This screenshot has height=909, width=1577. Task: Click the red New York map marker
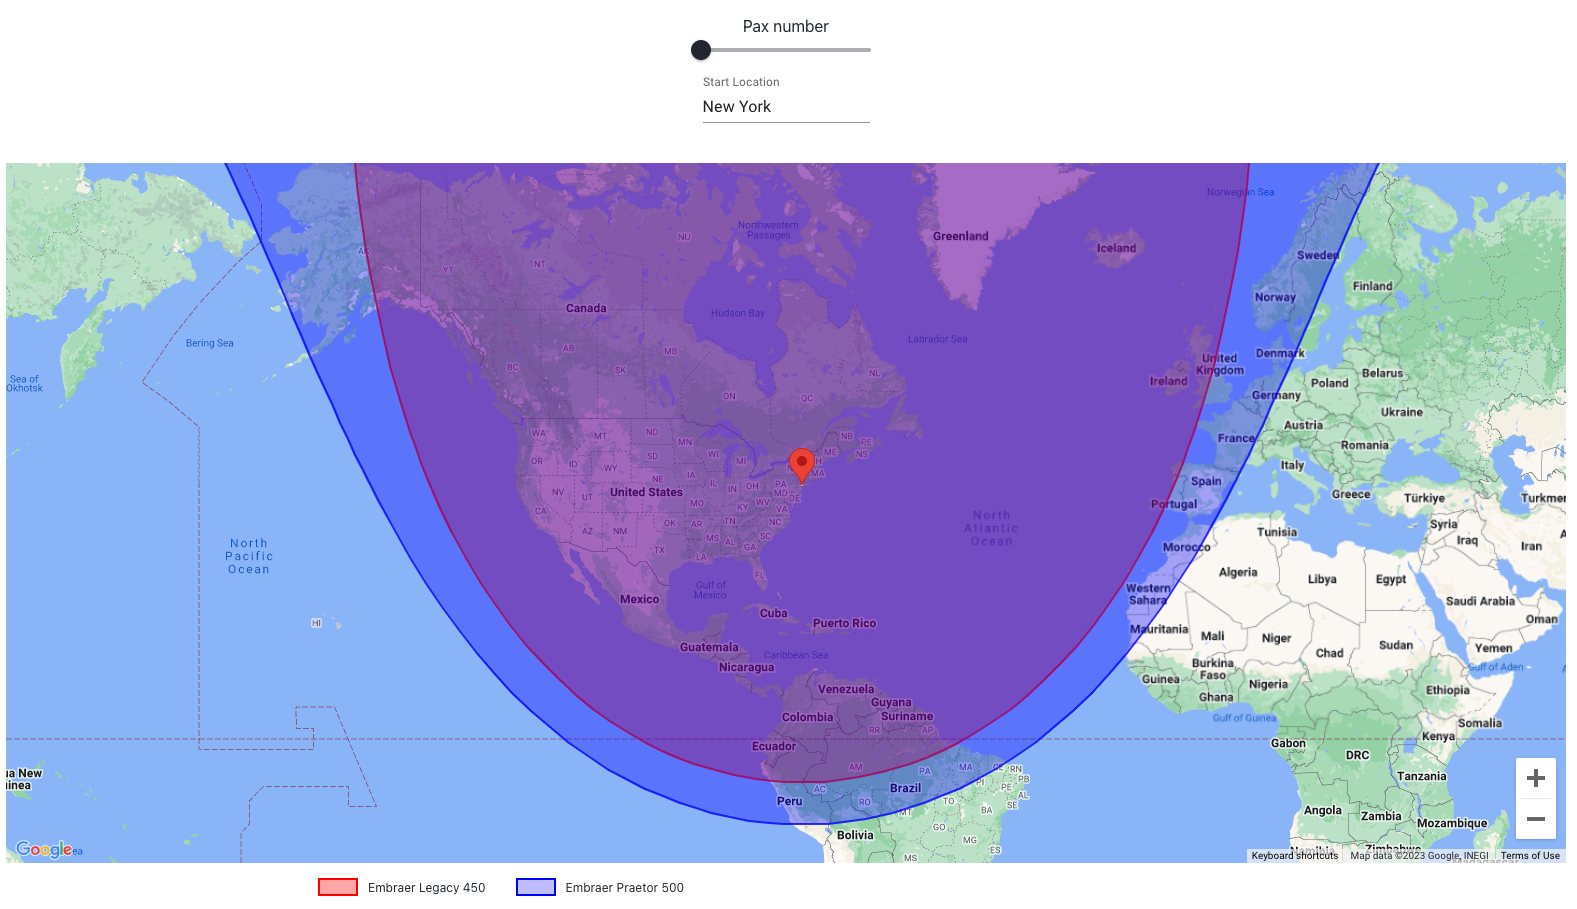[x=801, y=465]
